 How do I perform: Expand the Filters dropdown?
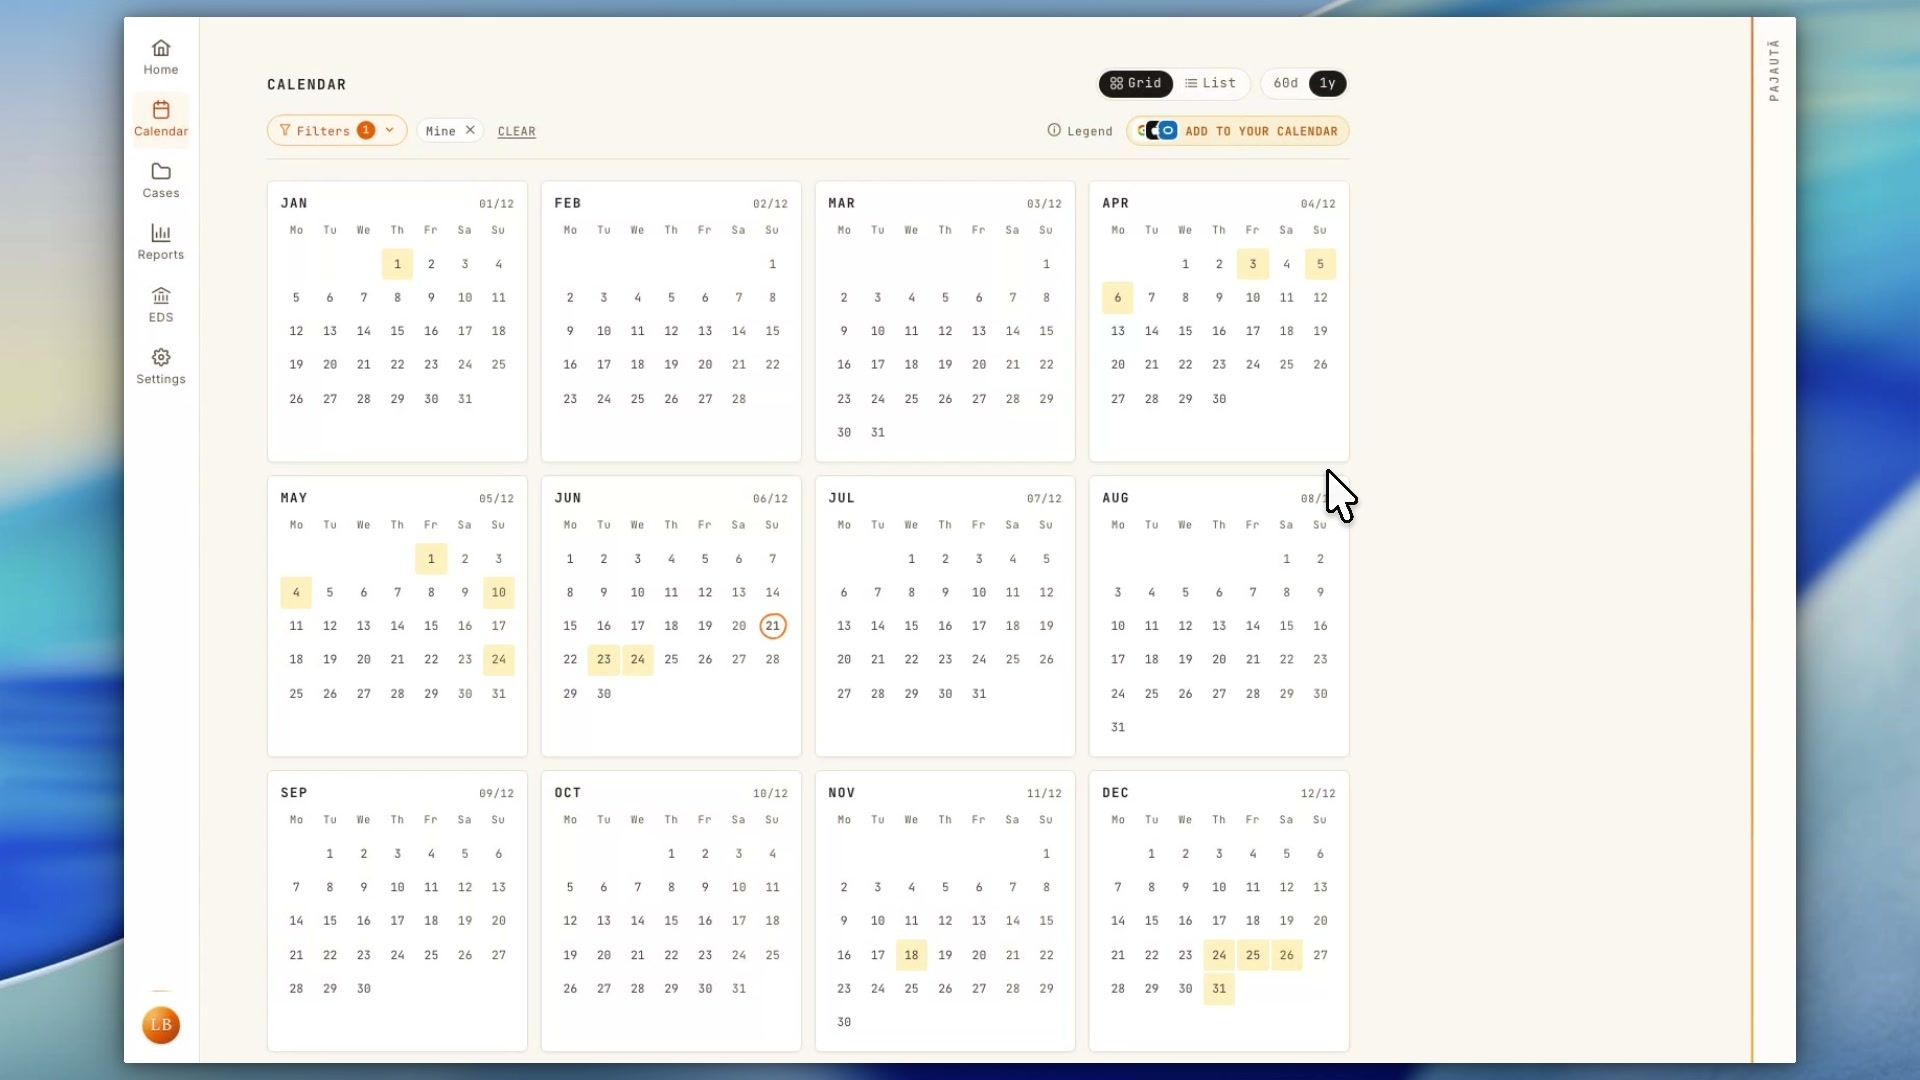(x=337, y=130)
